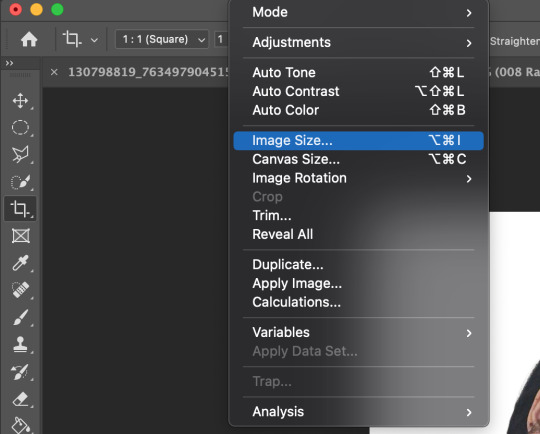Select the Elliptical Marquee tool
The image size is (540, 434).
point(20,127)
